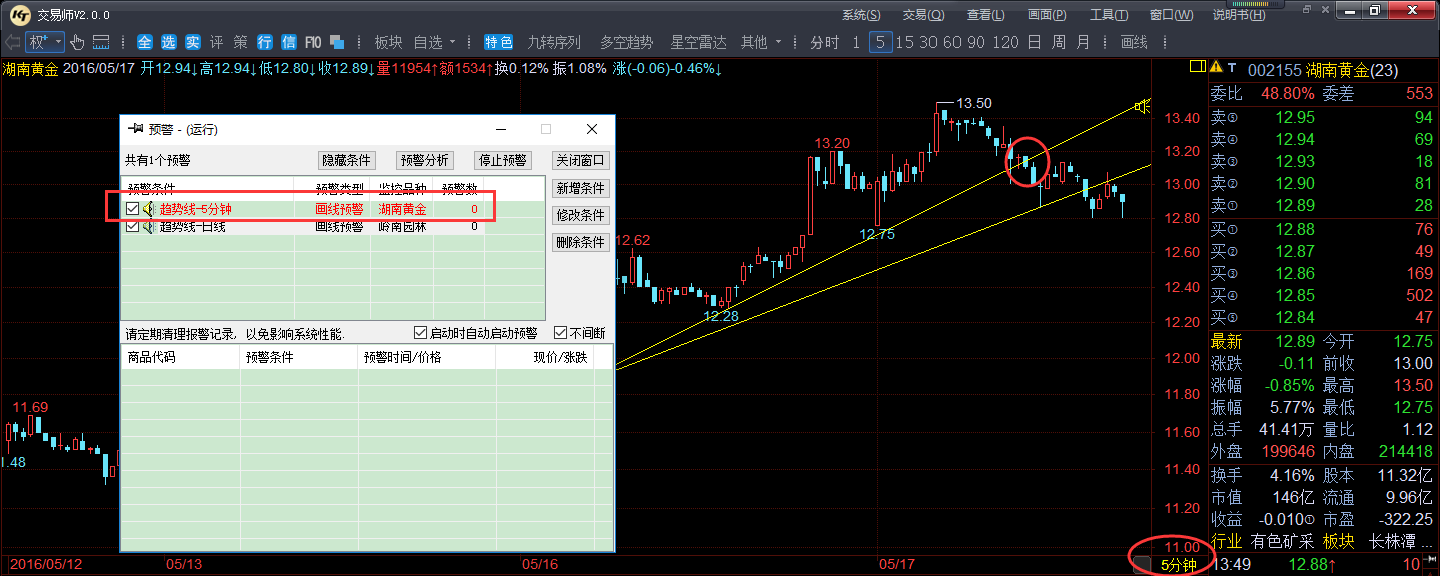
Task: Select the 60 minute period
Action: (x=951, y=42)
